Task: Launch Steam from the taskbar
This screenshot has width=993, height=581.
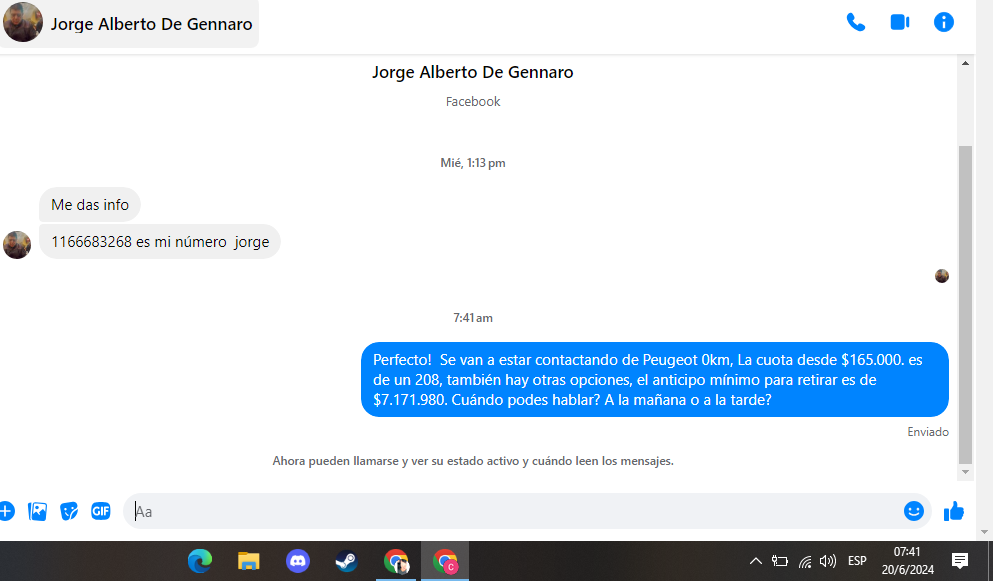Action: [x=346, y=561]
